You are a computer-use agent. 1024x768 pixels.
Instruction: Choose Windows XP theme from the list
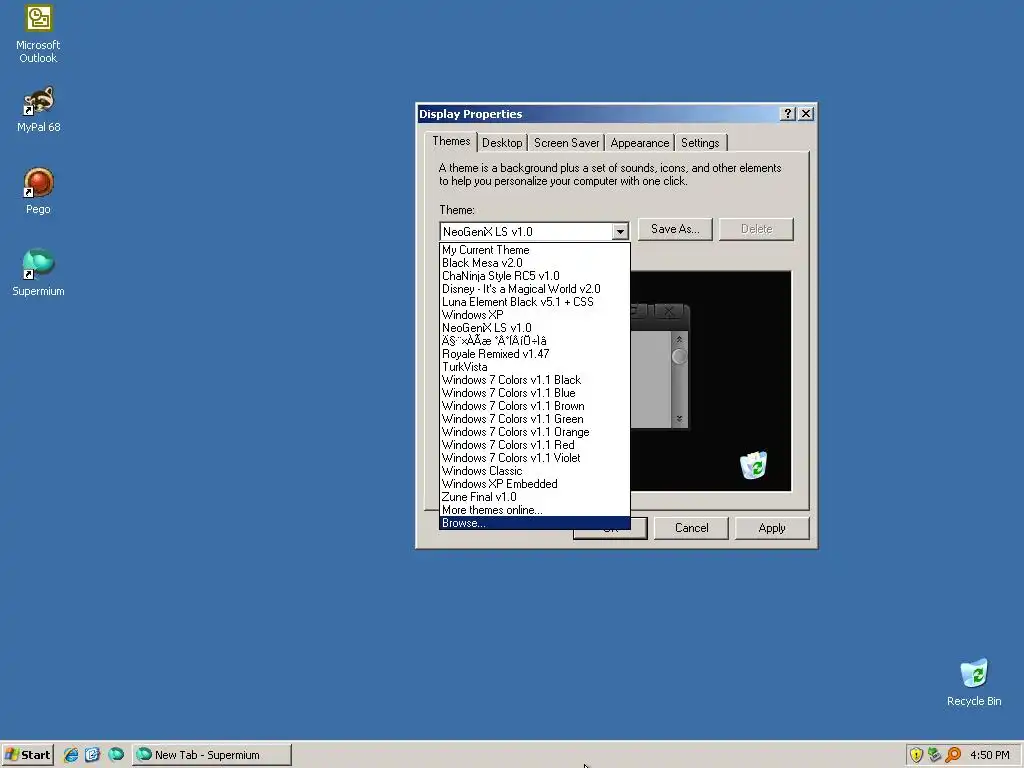534,315
